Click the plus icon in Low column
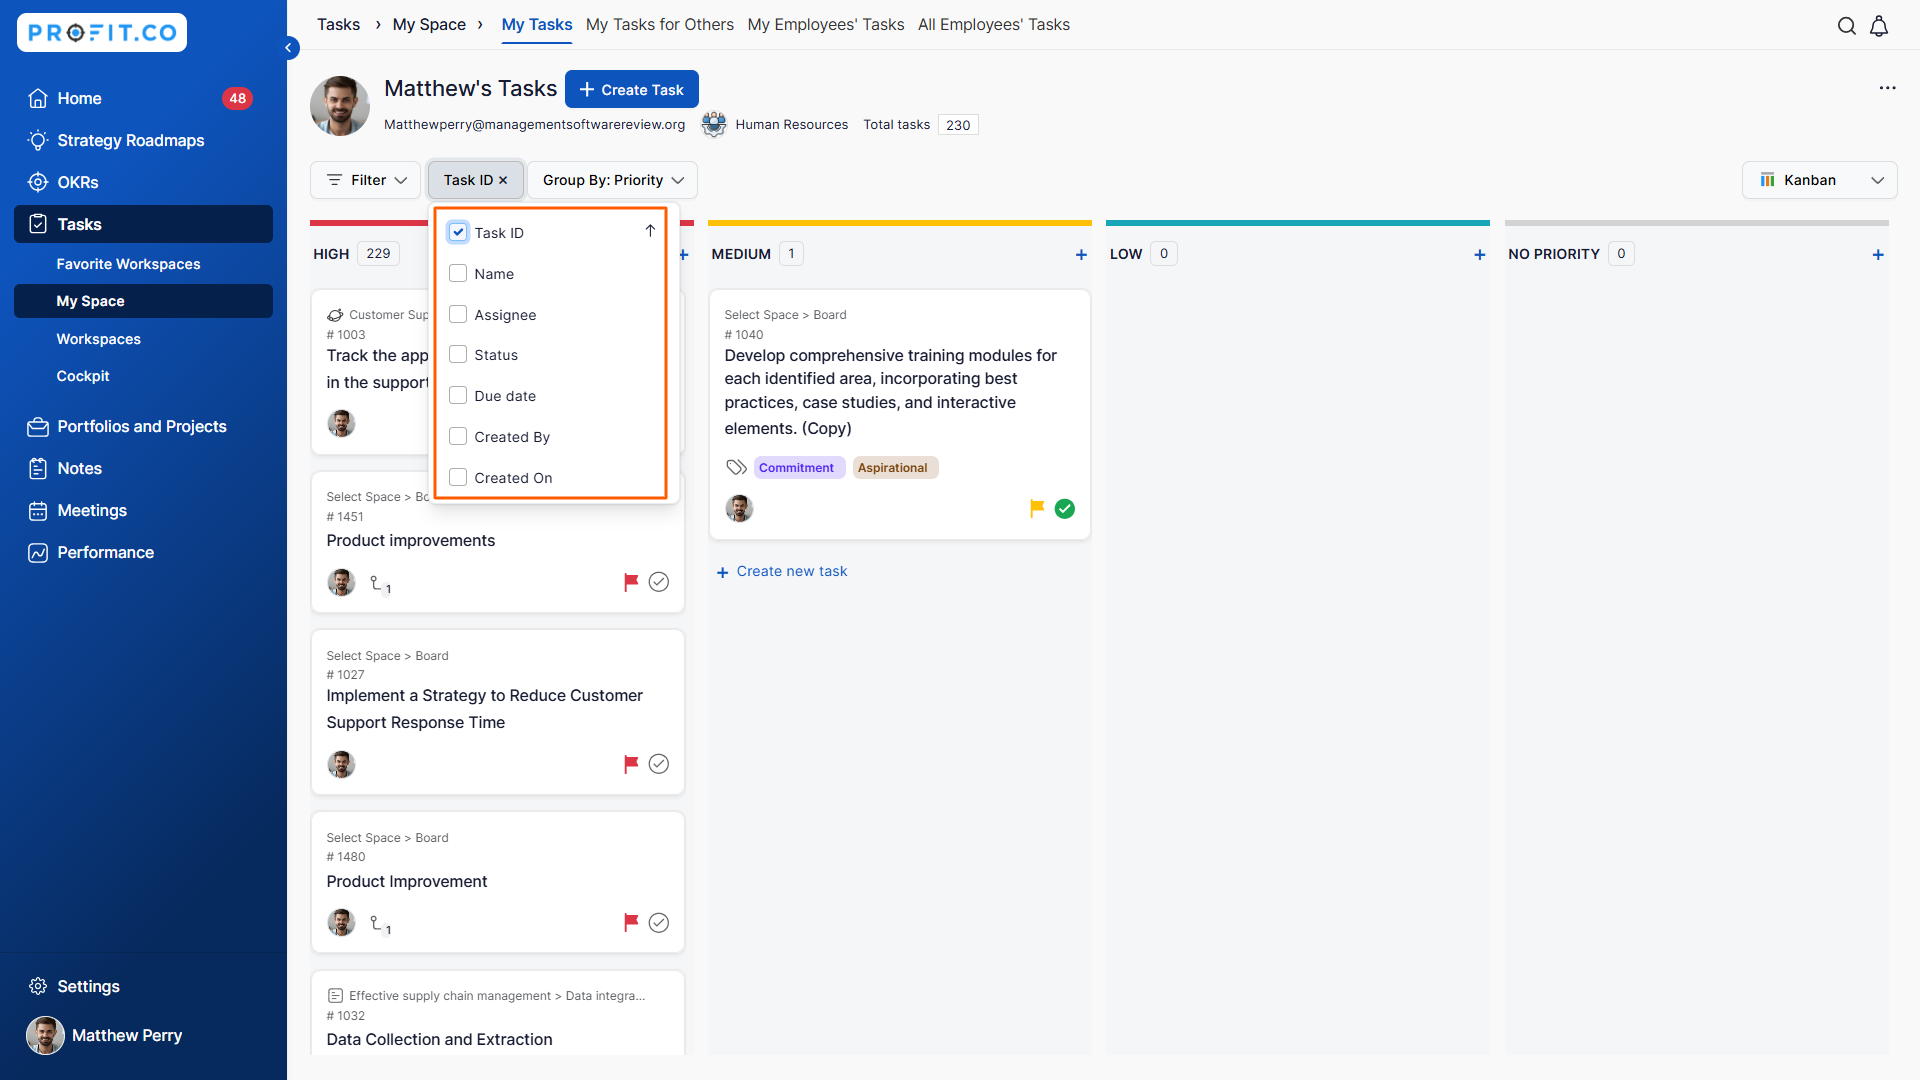This screenshot has width=1920, height=1080. coord(1479,255)
